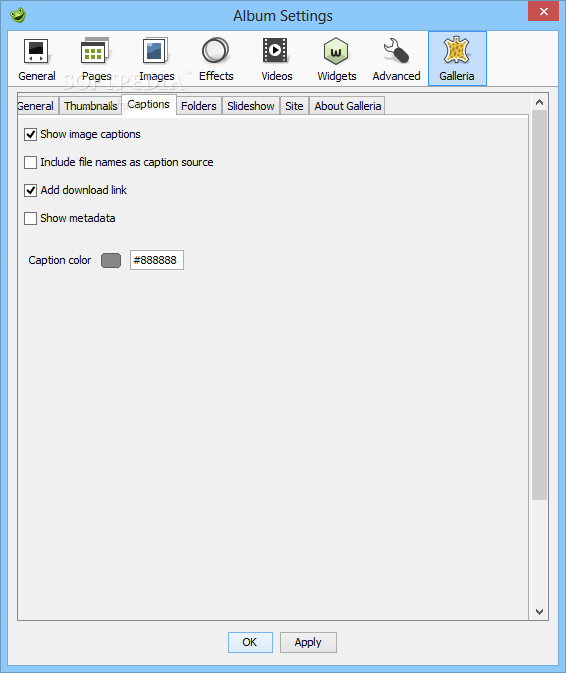
Task: Open the Pages settings section
Action: (x=96, y=59)
